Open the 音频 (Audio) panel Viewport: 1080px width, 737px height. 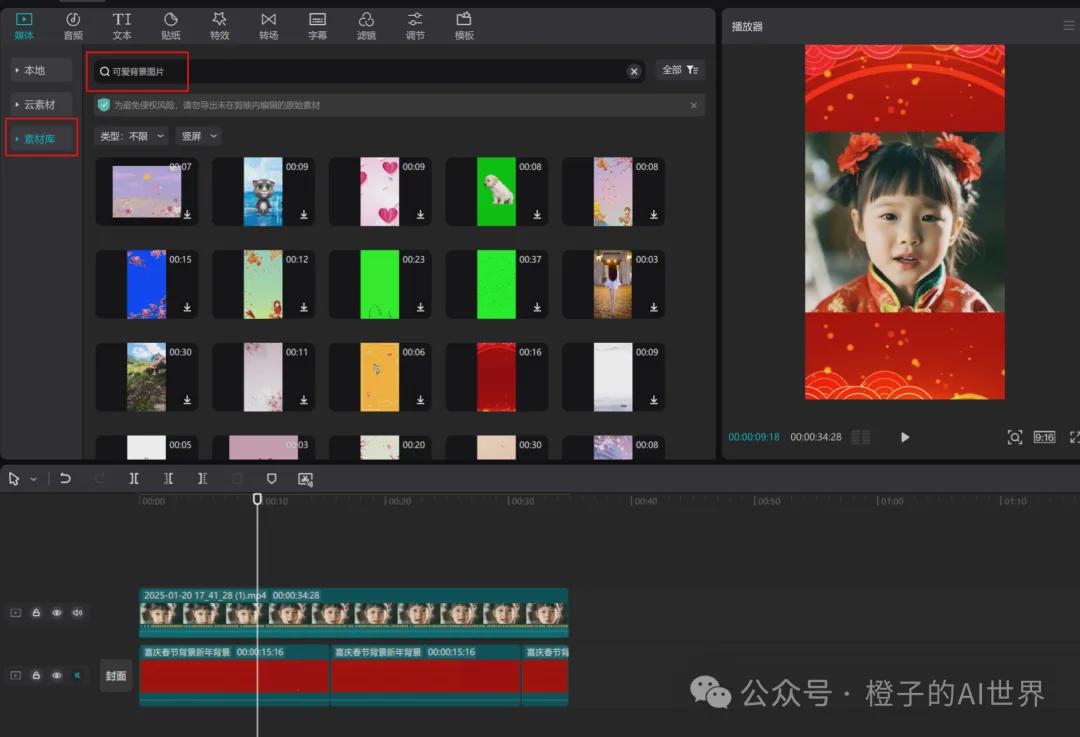pos(73,25)
